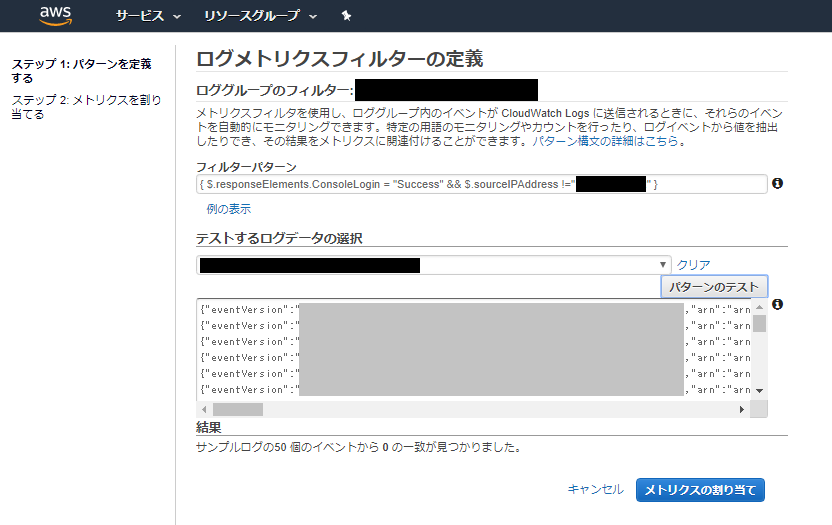This screenshot has height=525, width=832.
Task: Click the log area scroll up arrow
Action: click(x=759, y=307)
